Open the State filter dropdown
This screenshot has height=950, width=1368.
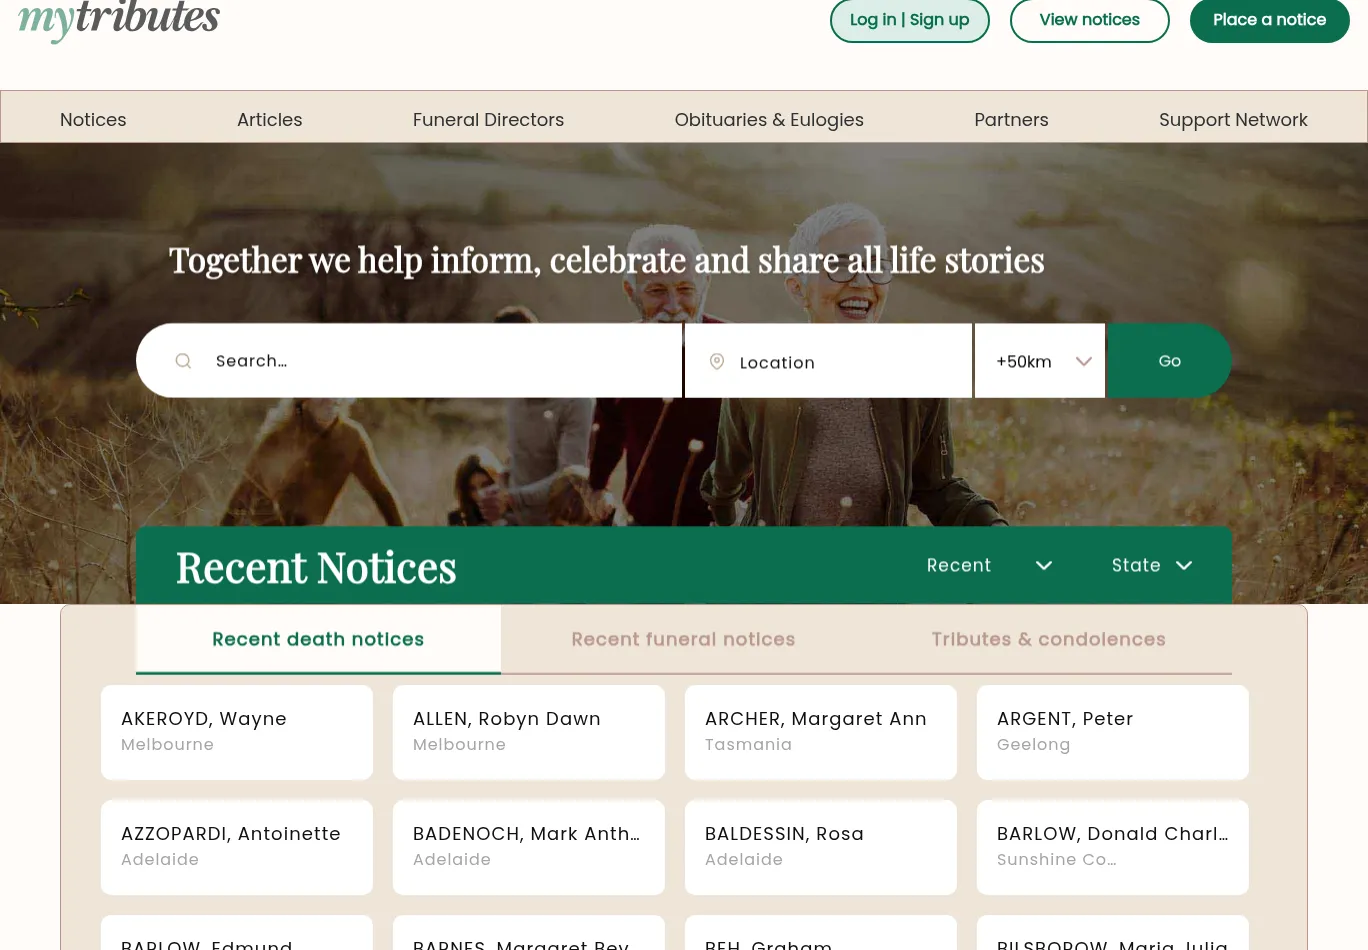tap(1150, 565)
